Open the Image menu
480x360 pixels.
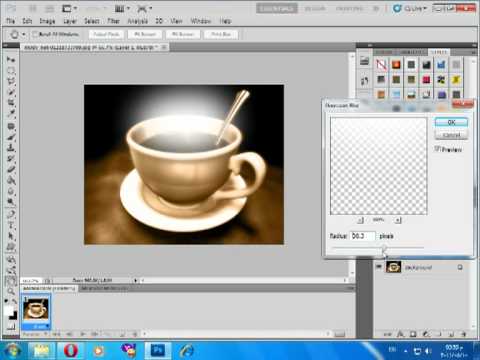click(47, 21)
